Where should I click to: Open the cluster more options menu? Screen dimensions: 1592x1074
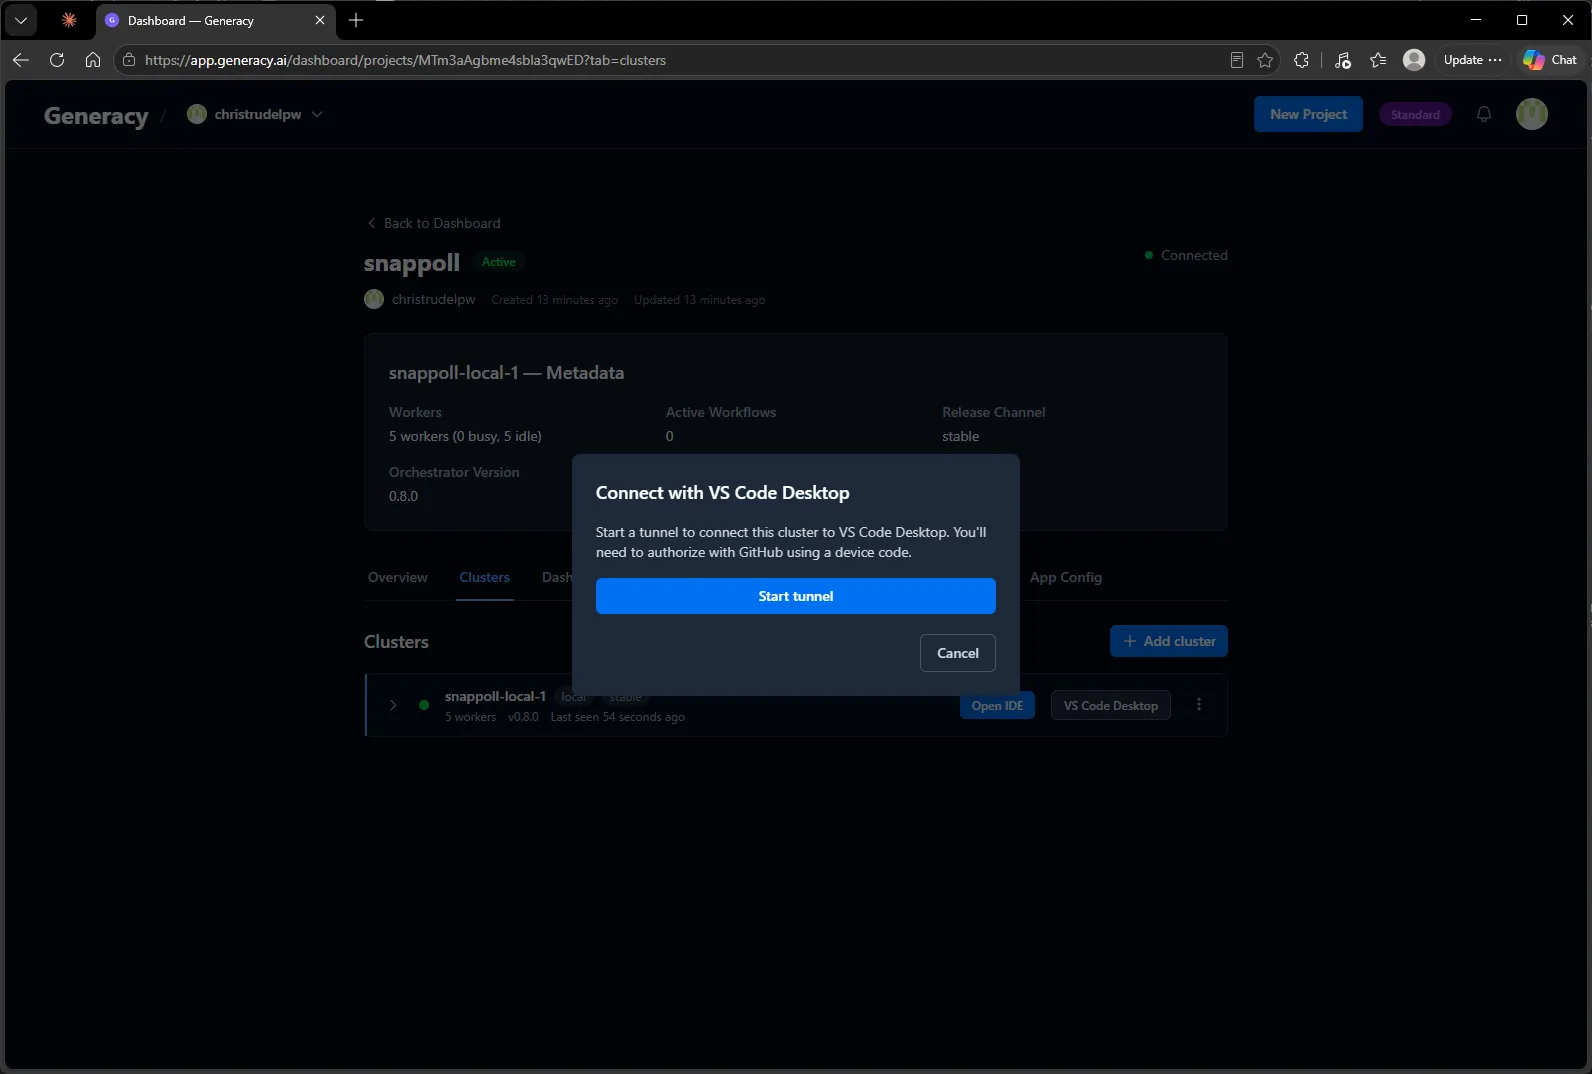tap(1199, 705)
